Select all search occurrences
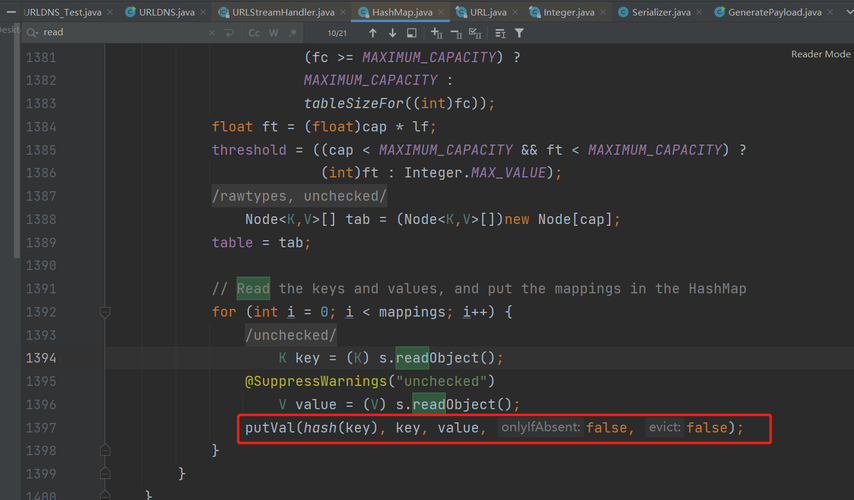854x500 pixels. [475, 33]
